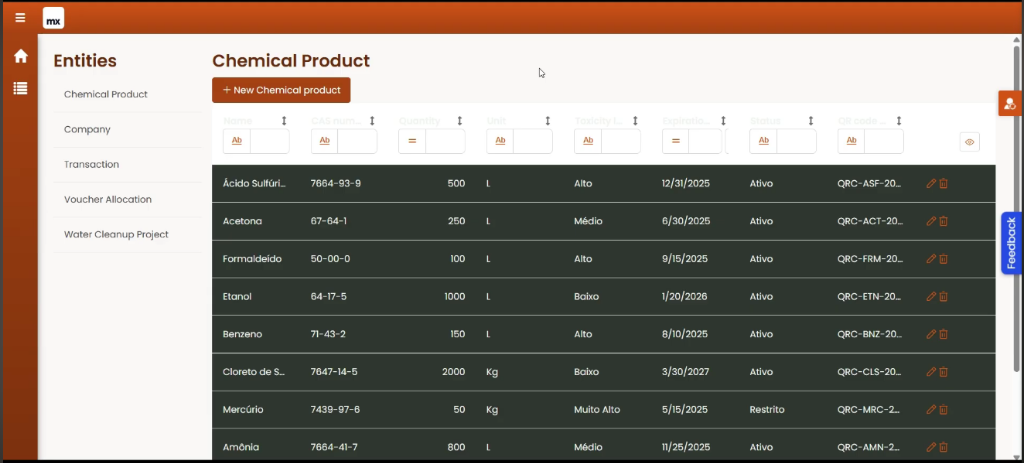
Task: Edit the Formaldeído row
Action: coord(931,259)
